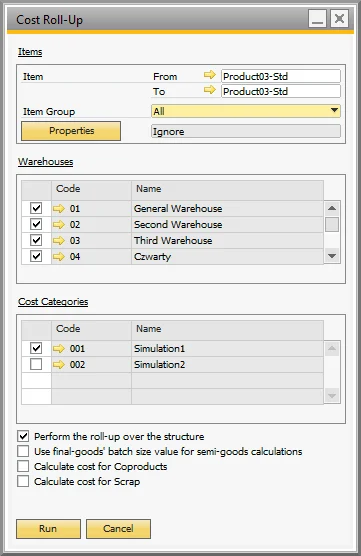Click the Properties button
361x556 pixels.
(71, 131)
